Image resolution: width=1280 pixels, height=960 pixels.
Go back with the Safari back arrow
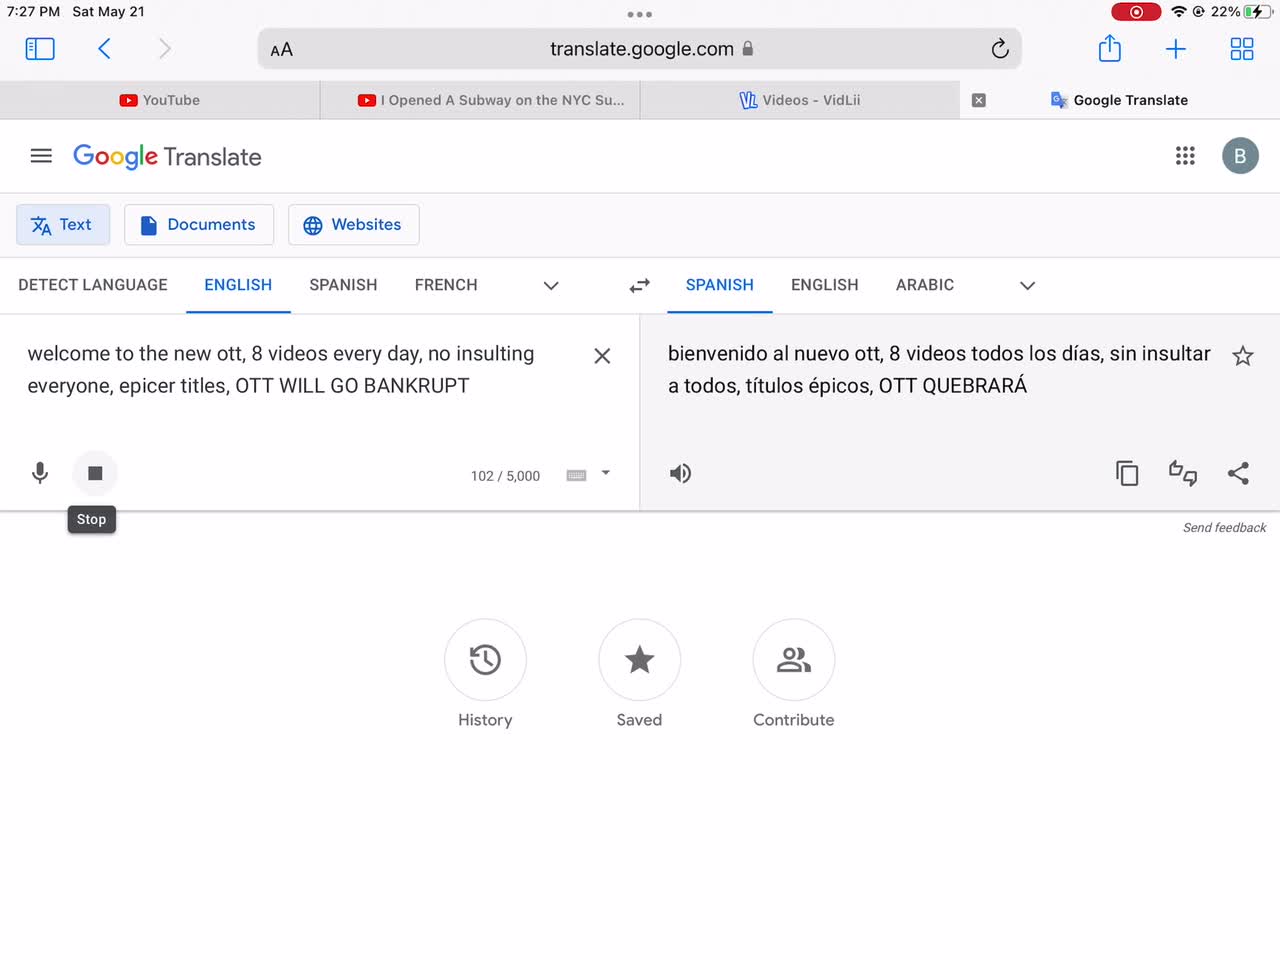coord(104,49)
